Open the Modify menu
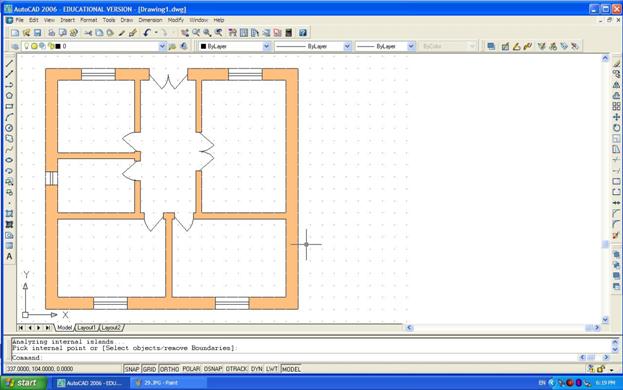Screen dimensions: 623x390 (x=176, y=20)
